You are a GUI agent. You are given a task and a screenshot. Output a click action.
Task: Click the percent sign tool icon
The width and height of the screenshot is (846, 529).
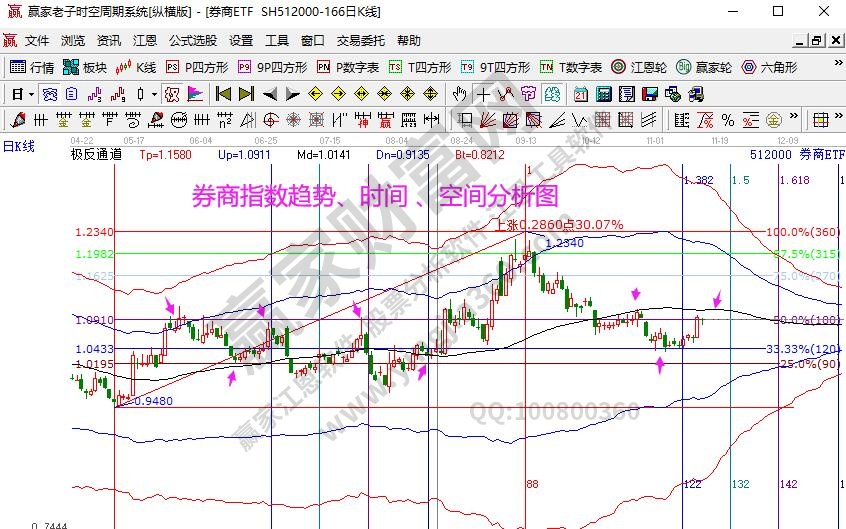tap(728, 120)
